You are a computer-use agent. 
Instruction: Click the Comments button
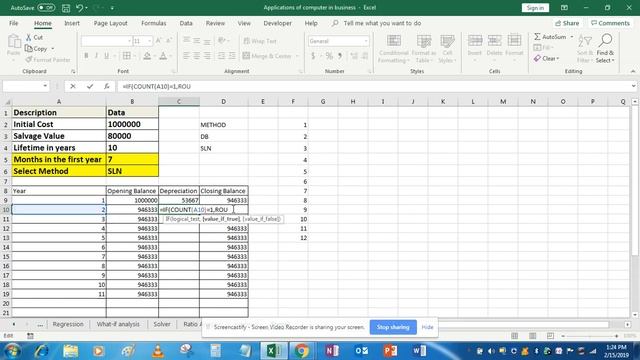(610, 23)
